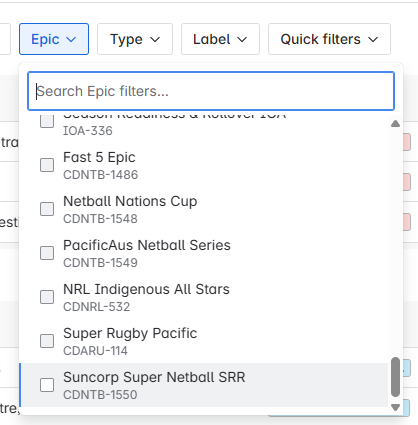The image size is (418, 425).
Task: Enable the Netball Nations Cup checkbox
Action: coord(47,209)
